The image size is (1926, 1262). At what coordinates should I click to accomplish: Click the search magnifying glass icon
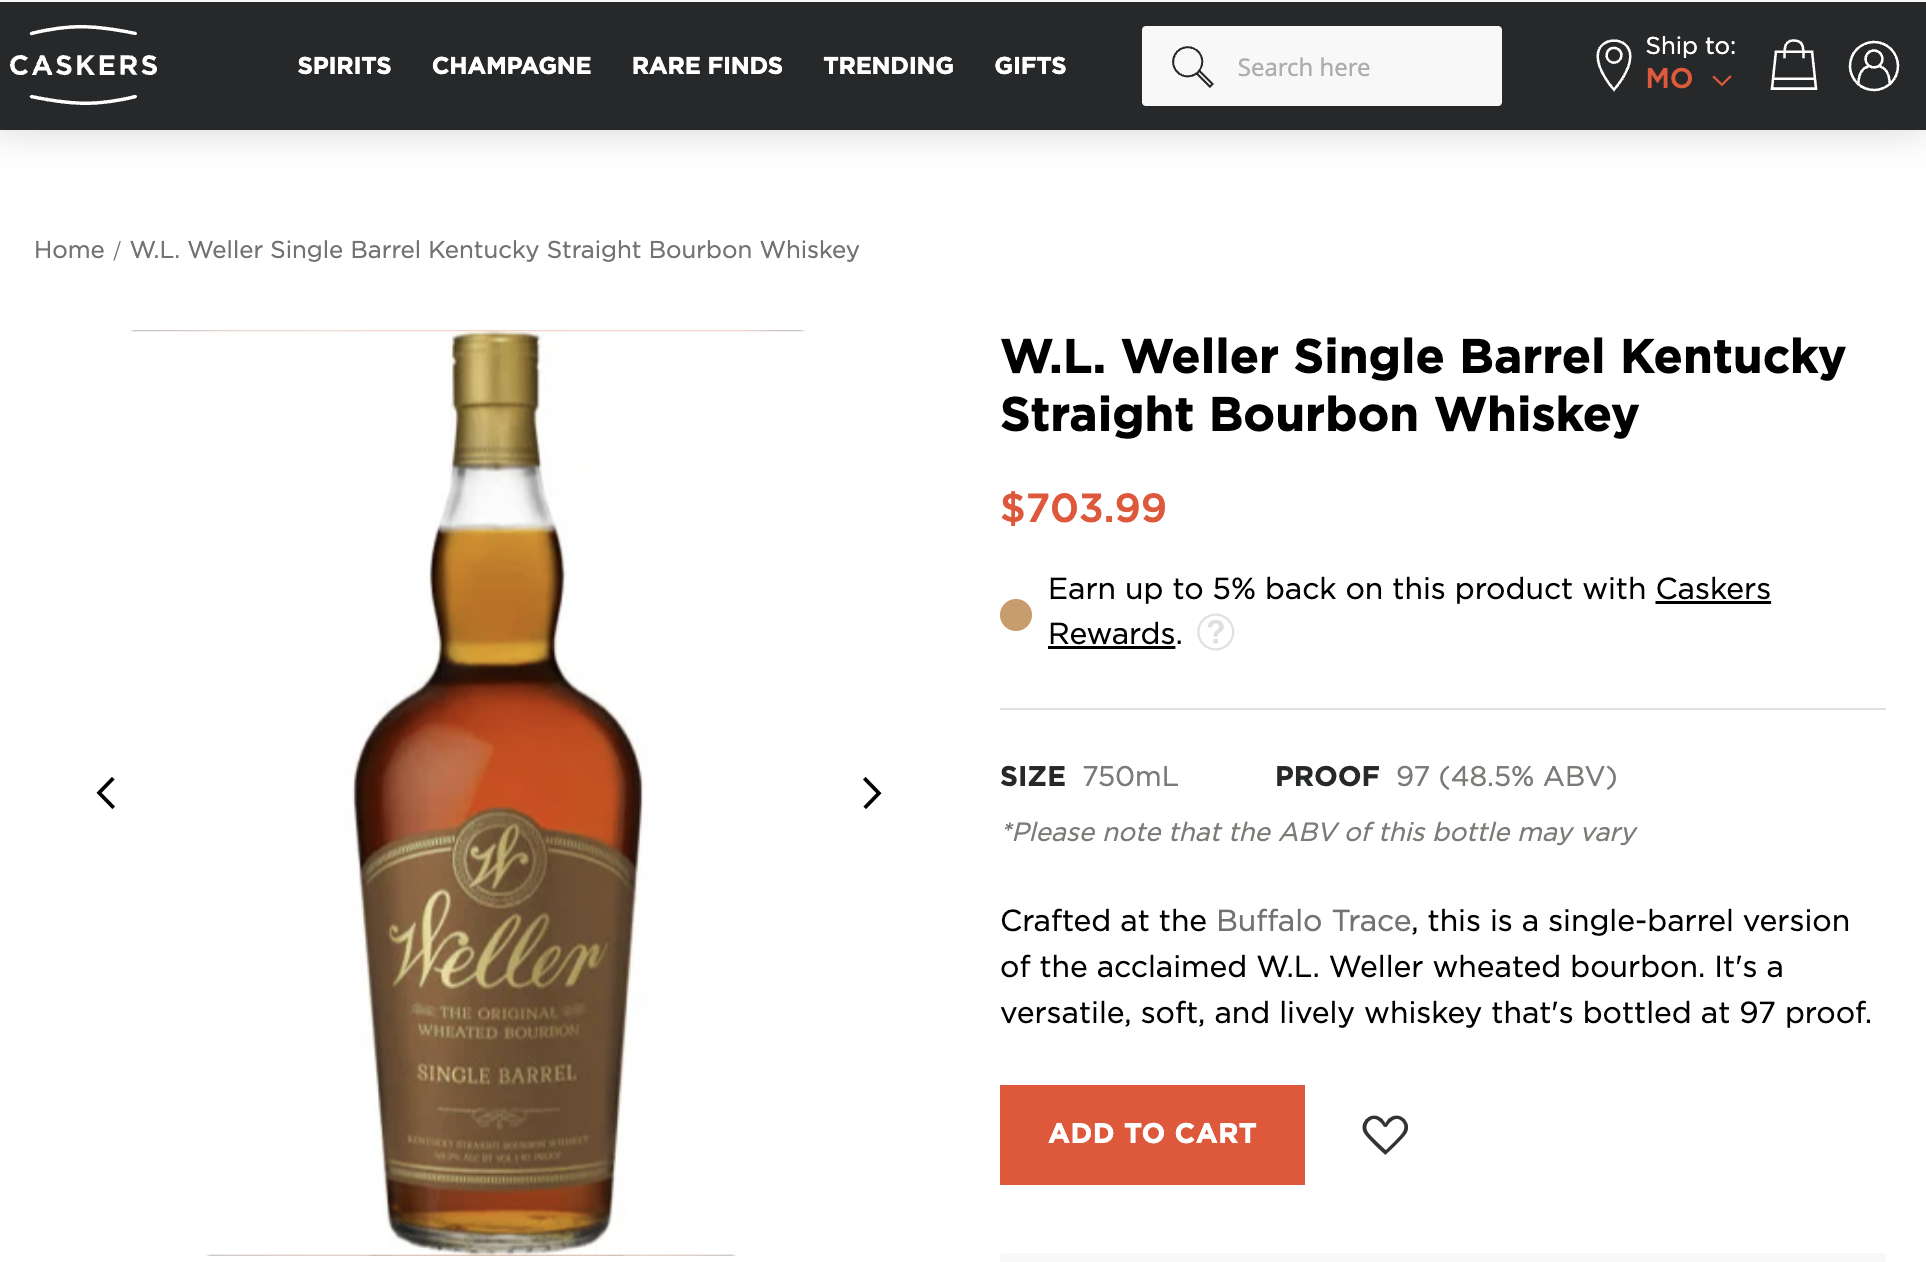click(1191, 67)
